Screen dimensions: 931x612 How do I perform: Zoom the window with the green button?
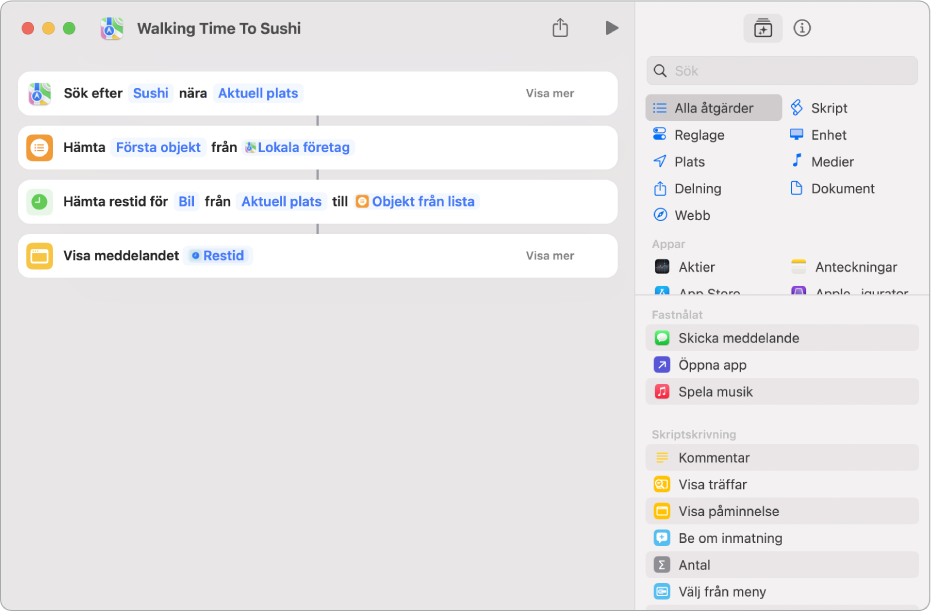pos(69,28)
